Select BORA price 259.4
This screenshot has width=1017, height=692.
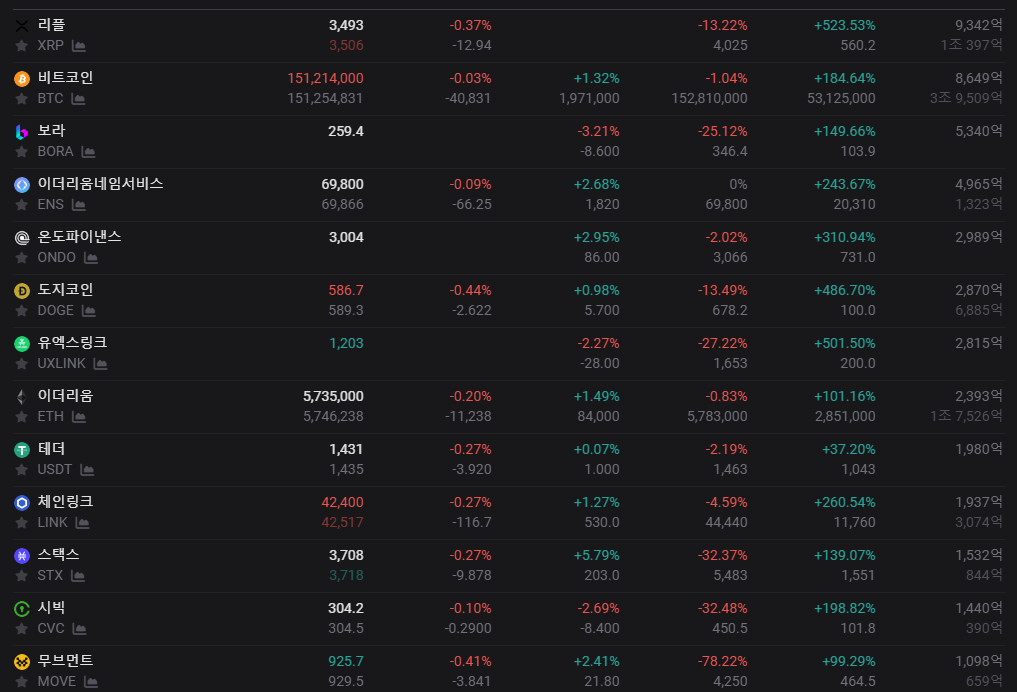345,131
